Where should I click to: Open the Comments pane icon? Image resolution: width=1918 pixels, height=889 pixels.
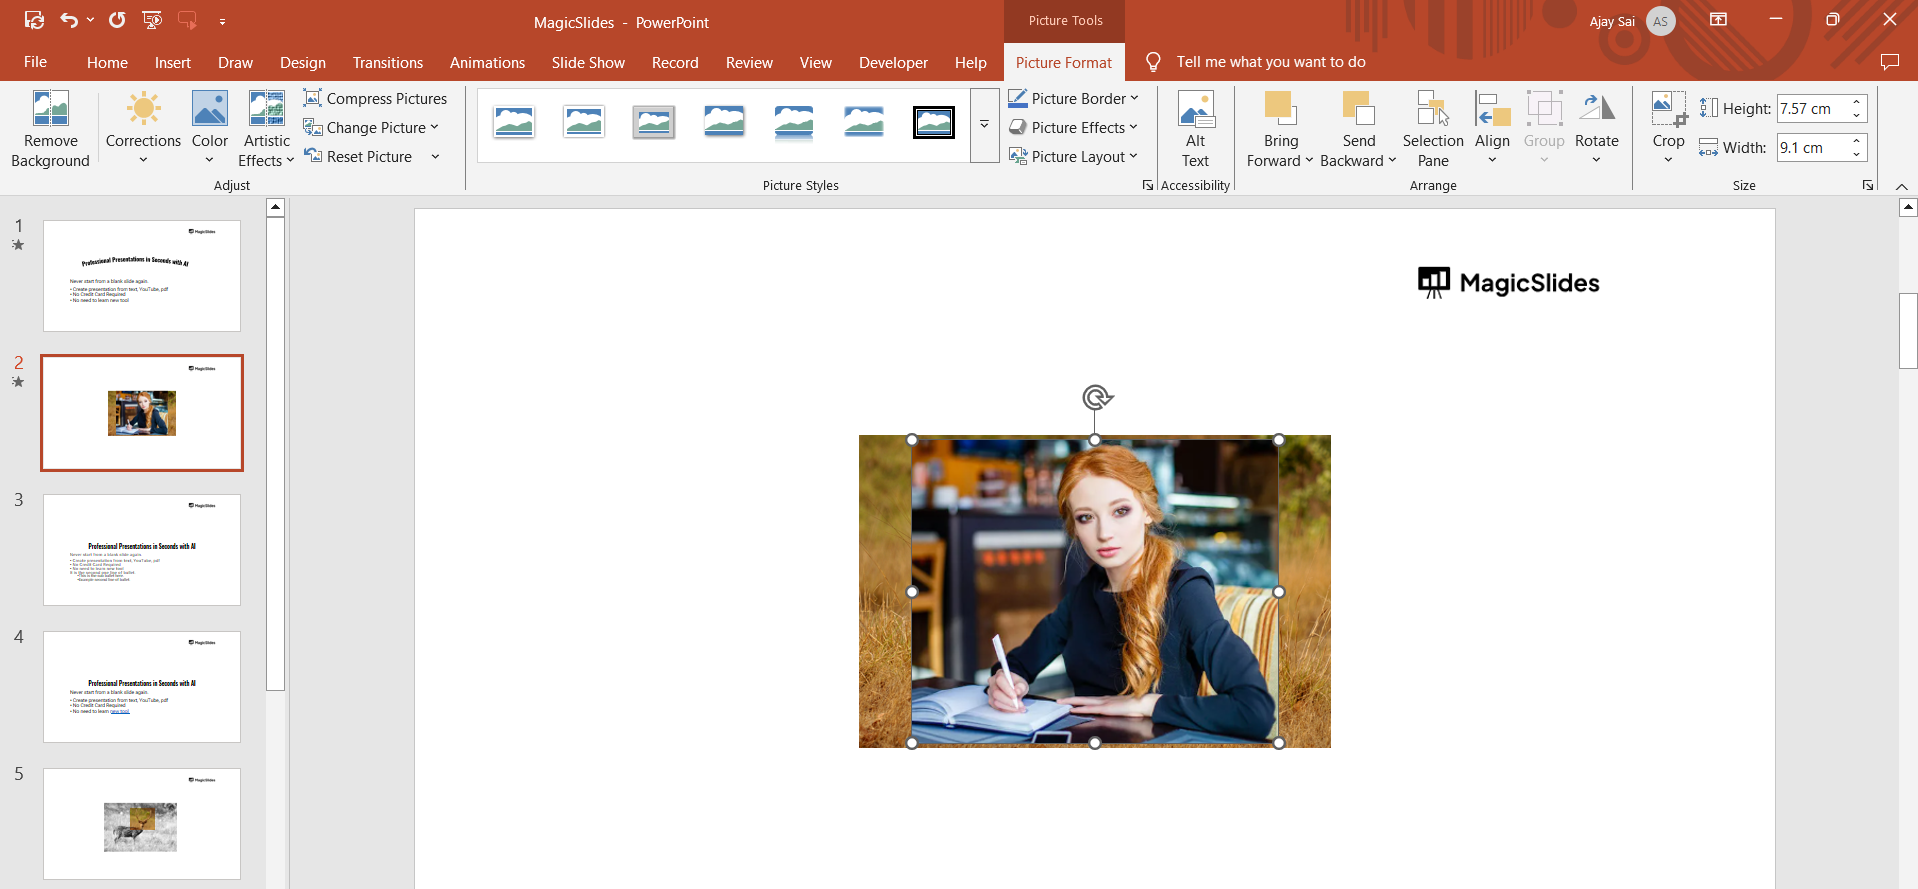[1889, 62]
